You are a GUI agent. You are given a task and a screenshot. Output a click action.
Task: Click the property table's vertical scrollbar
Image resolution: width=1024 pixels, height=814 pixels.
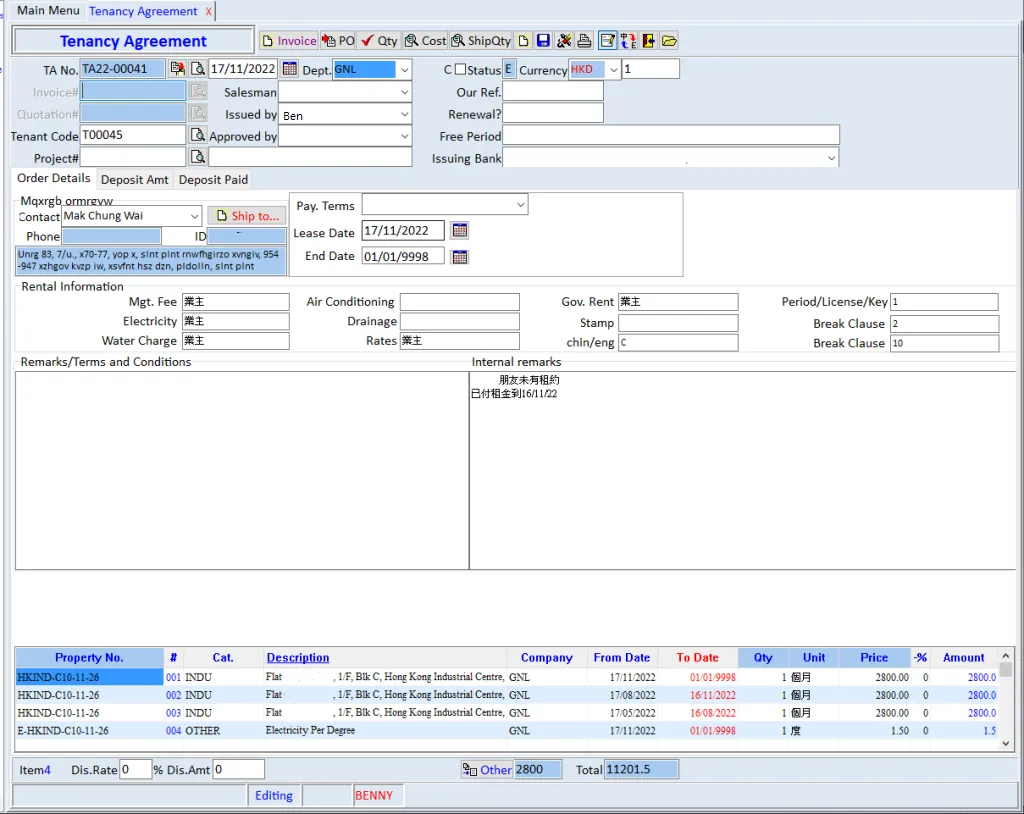(1006, 700)
